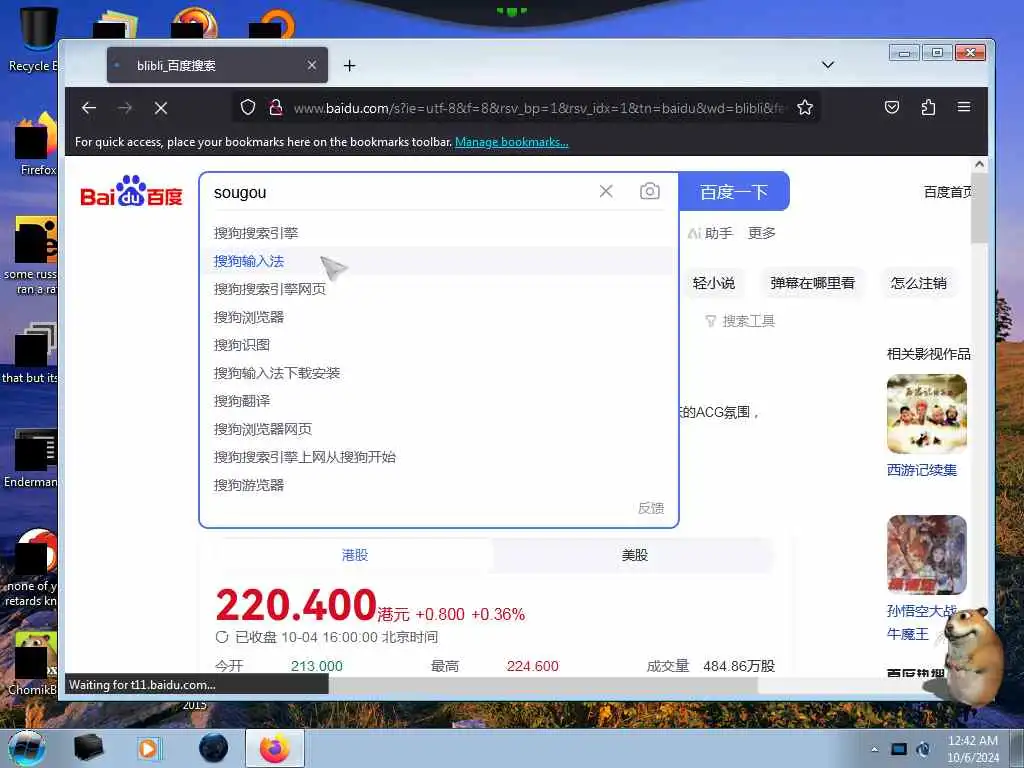
Task: Open Firefox hamburger application menu
Action: pyautogui.click(x=964, y=107)
